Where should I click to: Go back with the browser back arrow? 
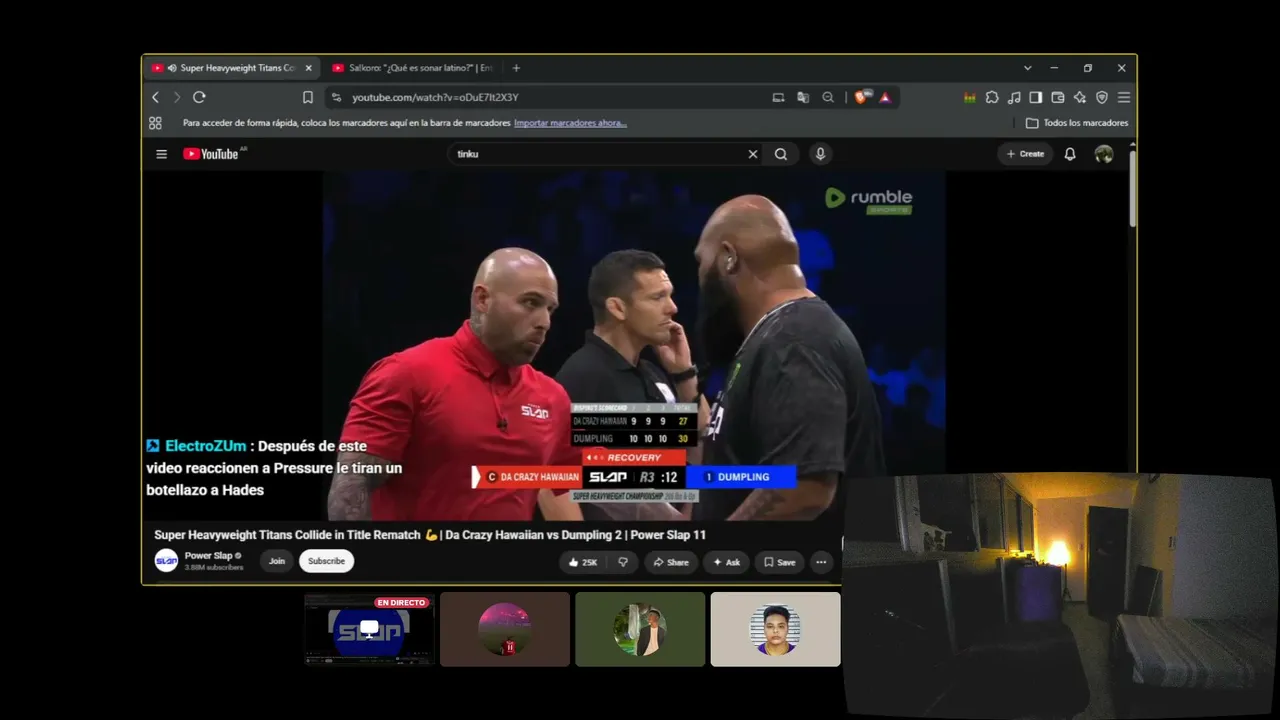point(155,97)
